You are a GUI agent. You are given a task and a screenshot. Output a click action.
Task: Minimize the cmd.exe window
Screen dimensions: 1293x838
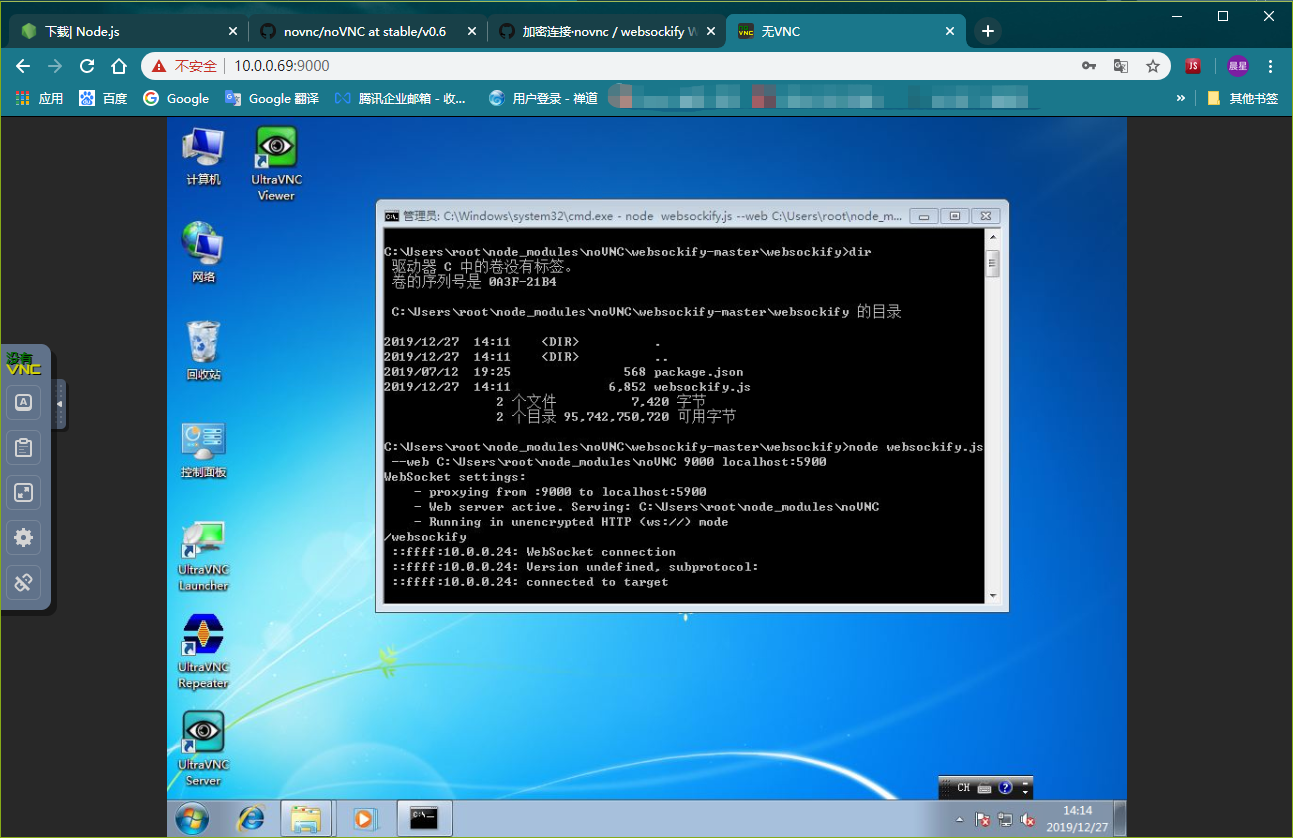point(925,215)
